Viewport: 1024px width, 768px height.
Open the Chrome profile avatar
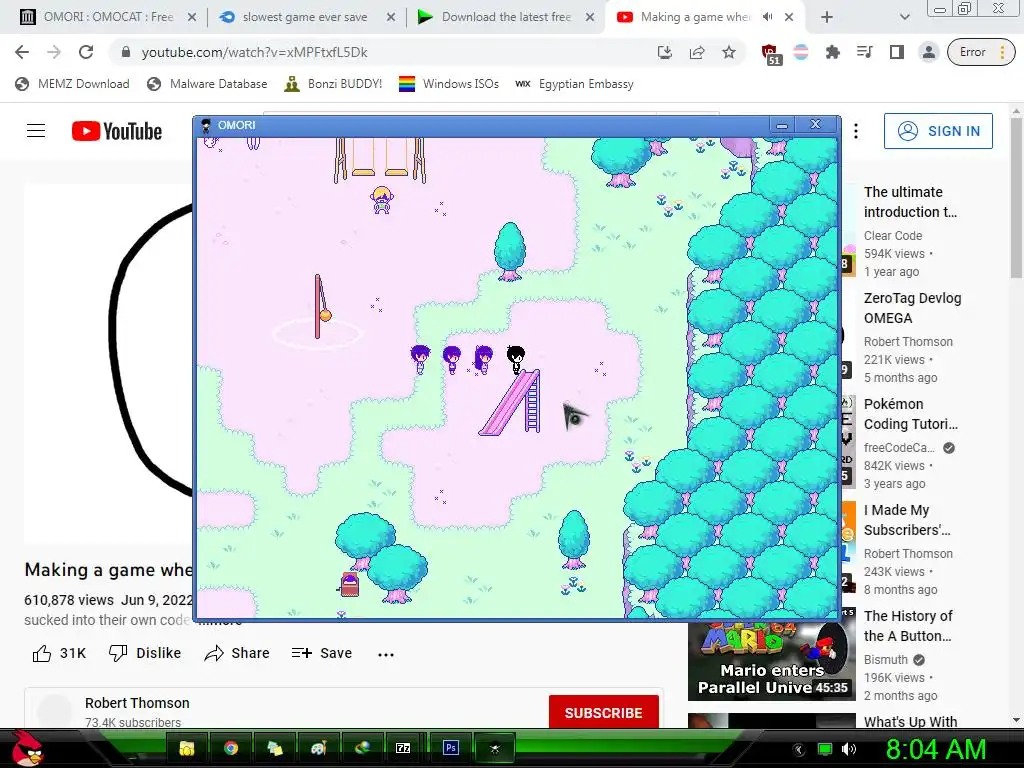pos(929,52)
